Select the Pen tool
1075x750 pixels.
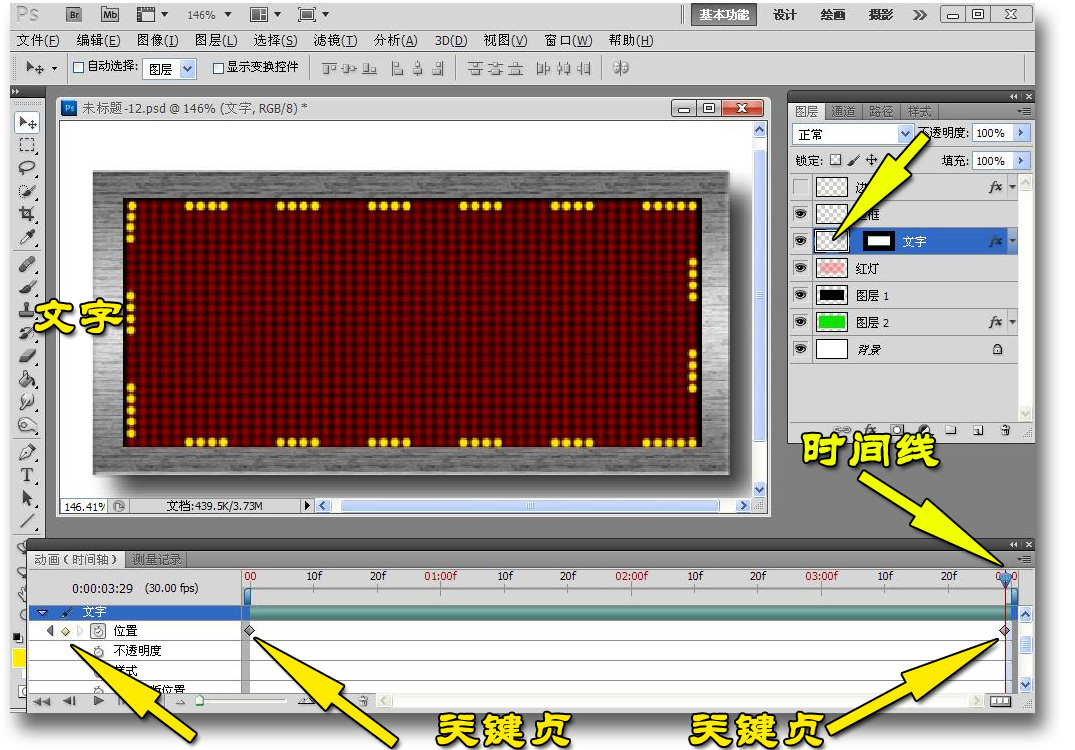[27, 451]
